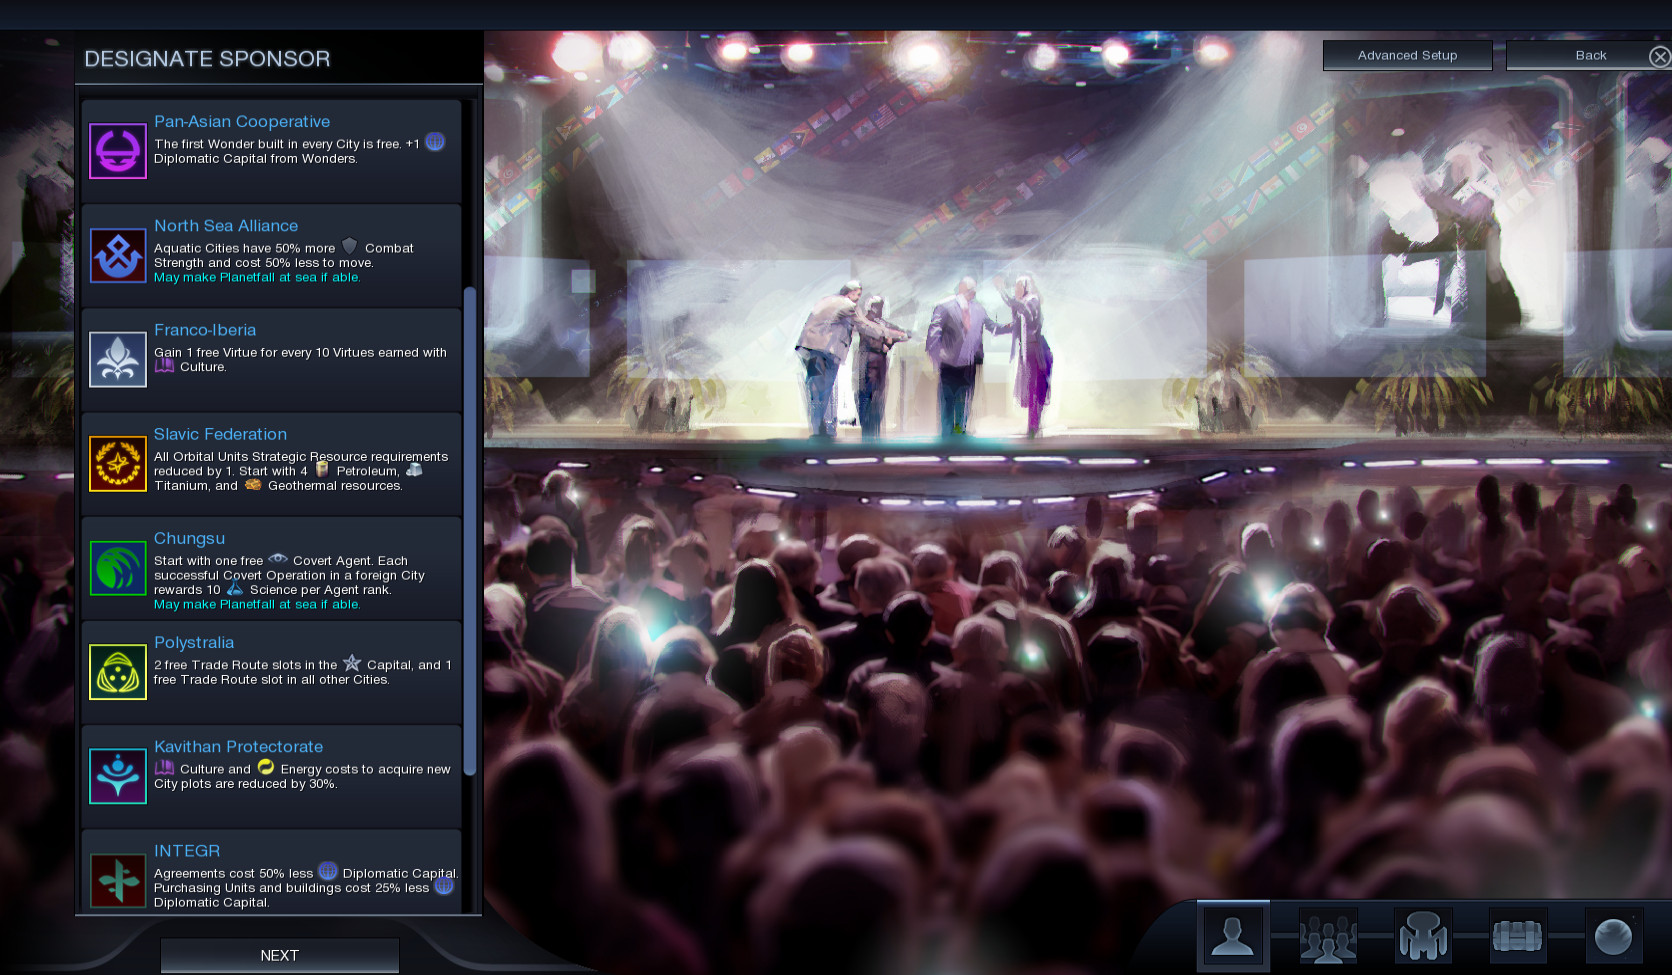
Task: Choose the yellow Polystralia emblem
Action: click(118, 672)
